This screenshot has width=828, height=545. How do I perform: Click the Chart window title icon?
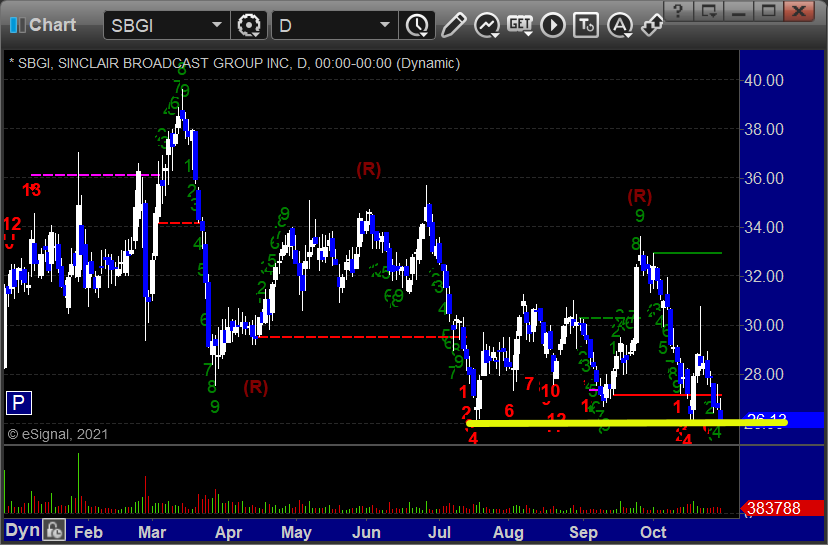[x=17, y=25]
